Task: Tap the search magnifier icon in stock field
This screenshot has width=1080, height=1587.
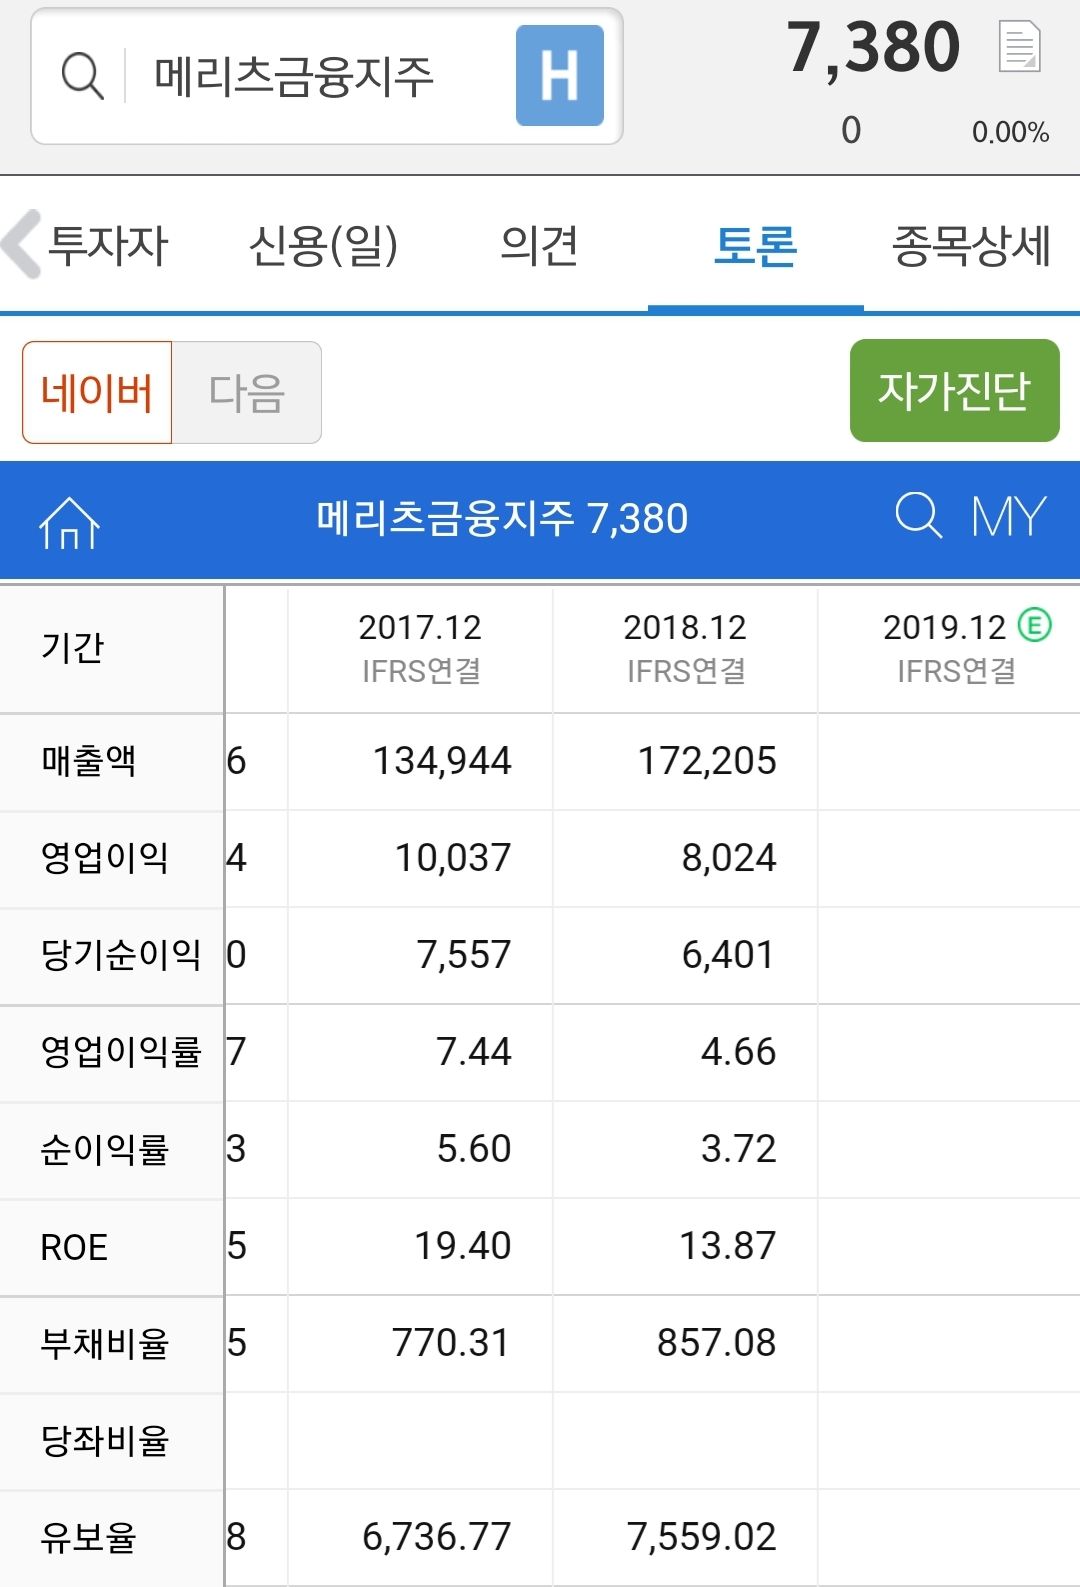Action: pyautogui.click(x=82, y=76)
